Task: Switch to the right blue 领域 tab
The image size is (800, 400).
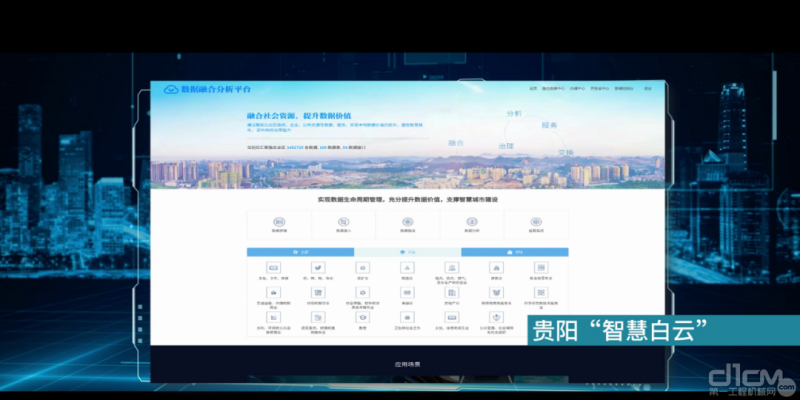Action: (514, 253)
